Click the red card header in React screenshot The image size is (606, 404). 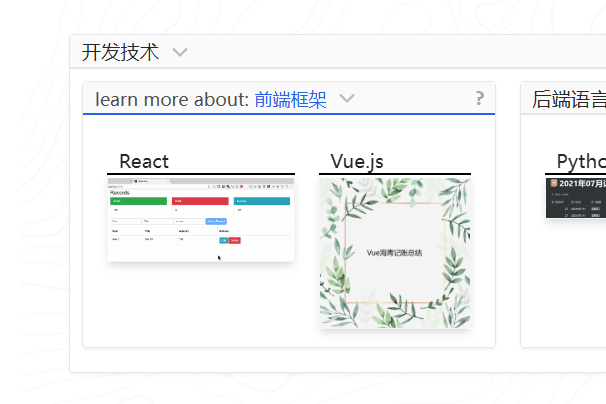(x=200, y=201)
